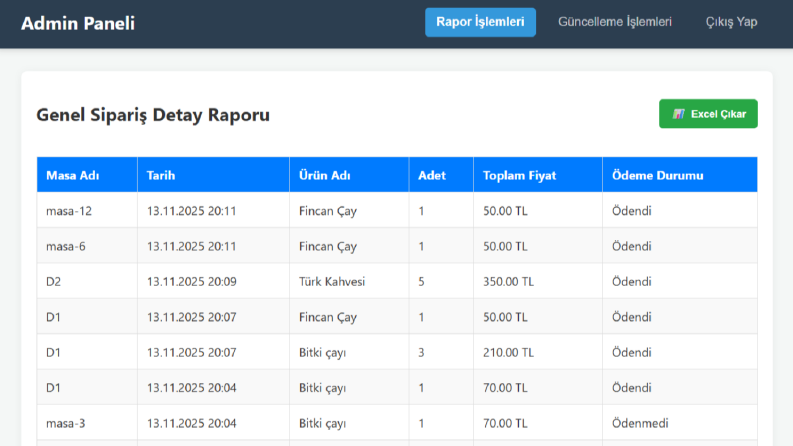
Task: Click the D2 table cell
Action: pyautogui.click(x=87, y=281)
